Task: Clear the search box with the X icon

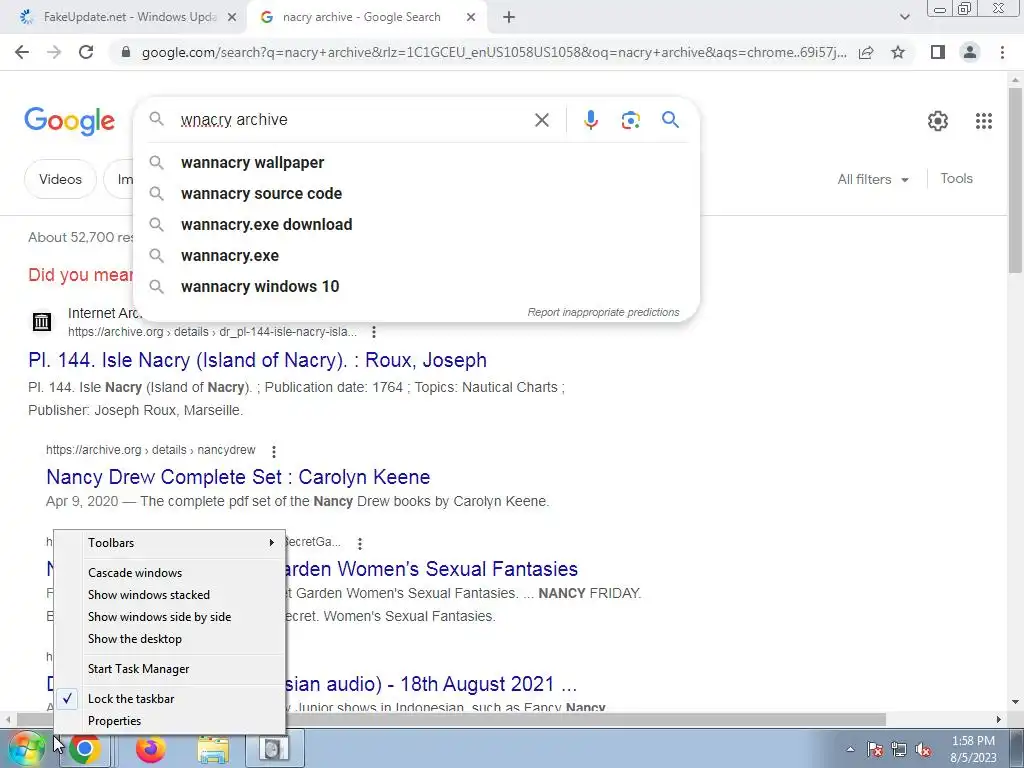Action: [x=541, y=120]
